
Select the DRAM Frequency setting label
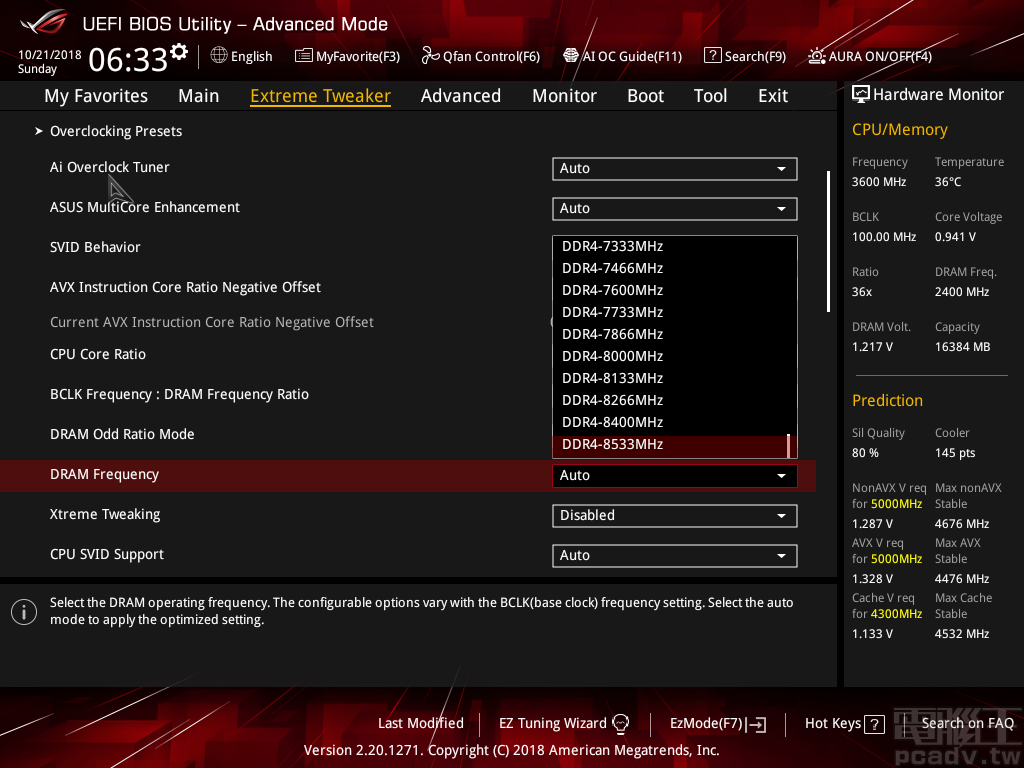[104, 475]
